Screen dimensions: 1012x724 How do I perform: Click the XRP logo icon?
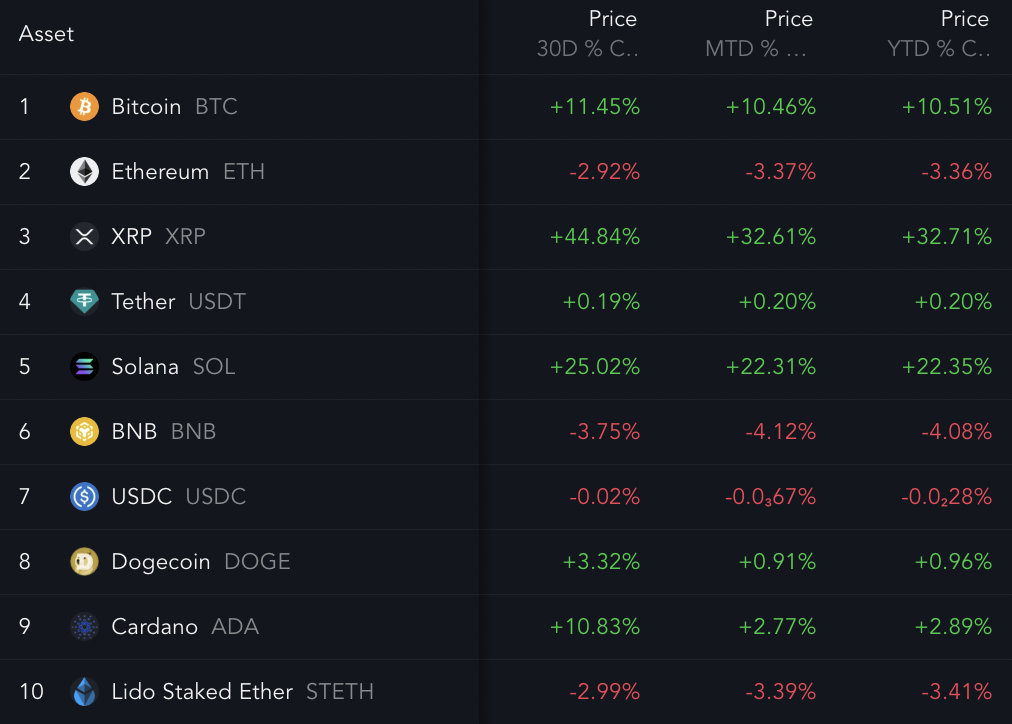point(84,237)
